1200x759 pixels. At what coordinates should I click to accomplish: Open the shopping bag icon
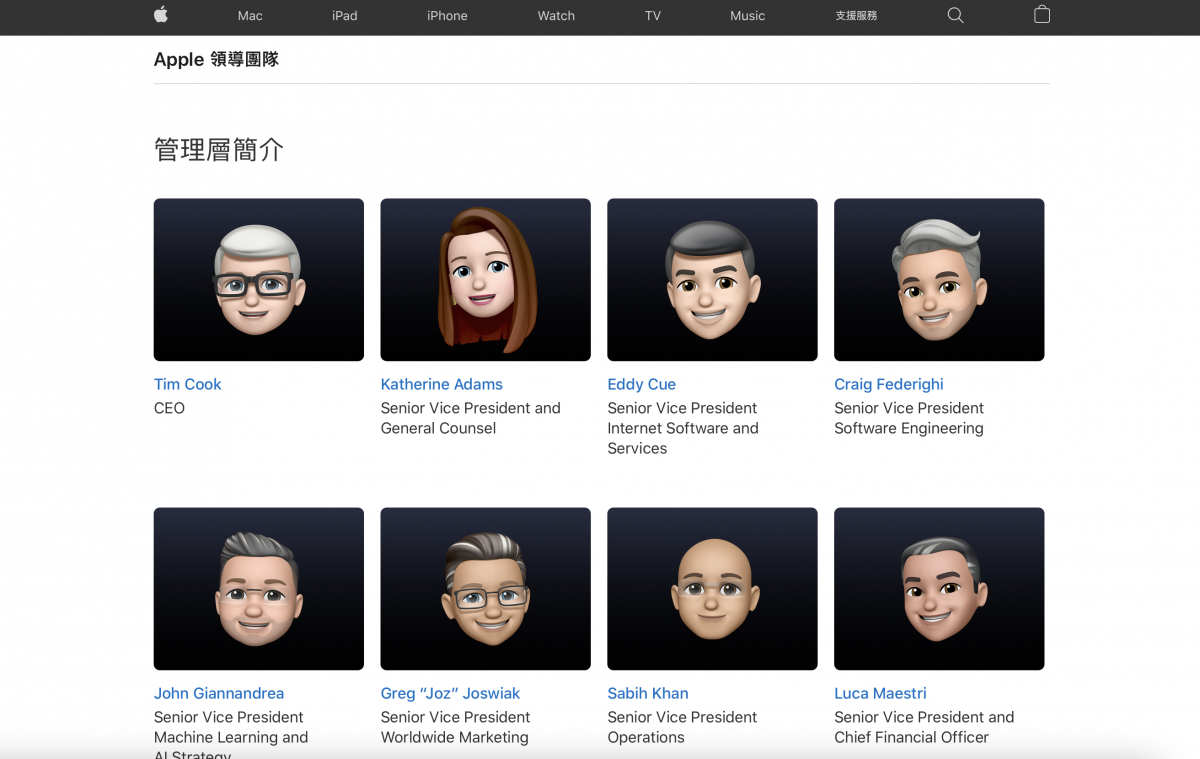pyautogui.click(x=1042, y=14)
